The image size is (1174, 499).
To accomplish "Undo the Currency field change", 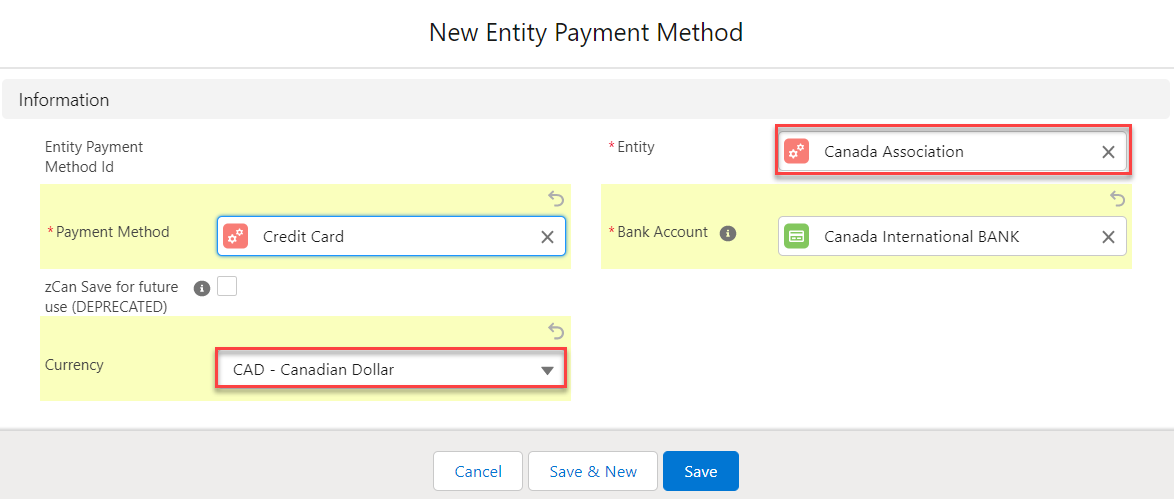I will pyautogui.click(x=557, y=331).
